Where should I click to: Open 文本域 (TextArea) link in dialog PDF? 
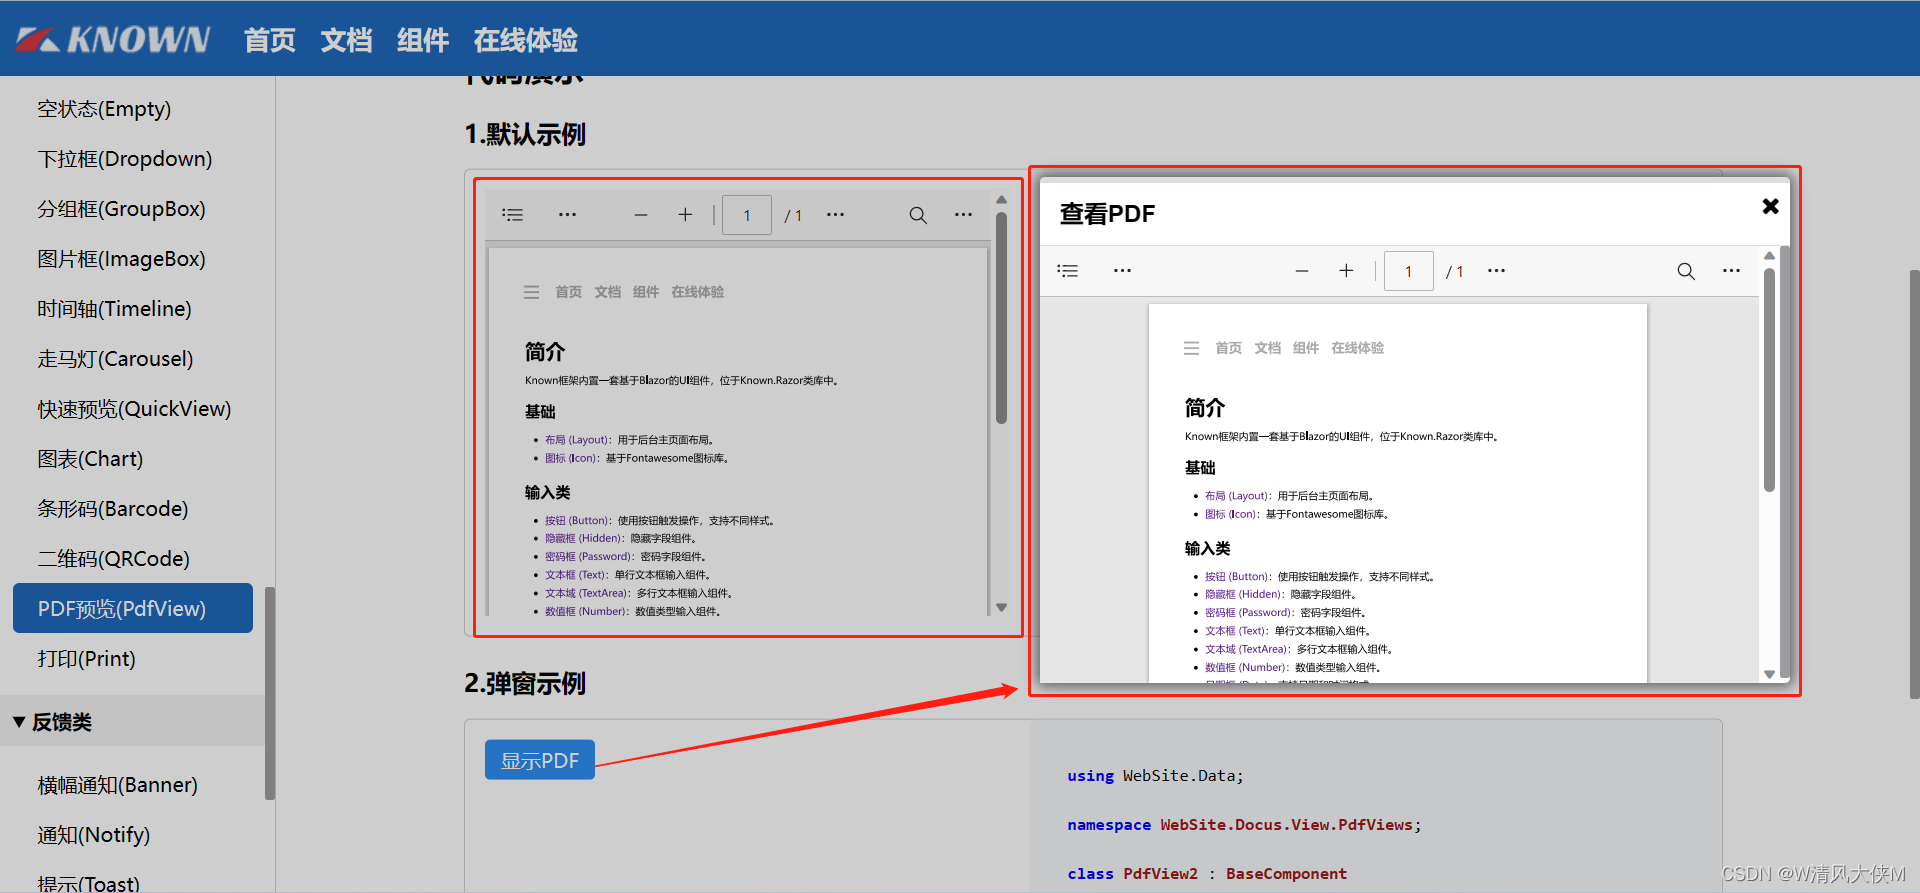1248,649
